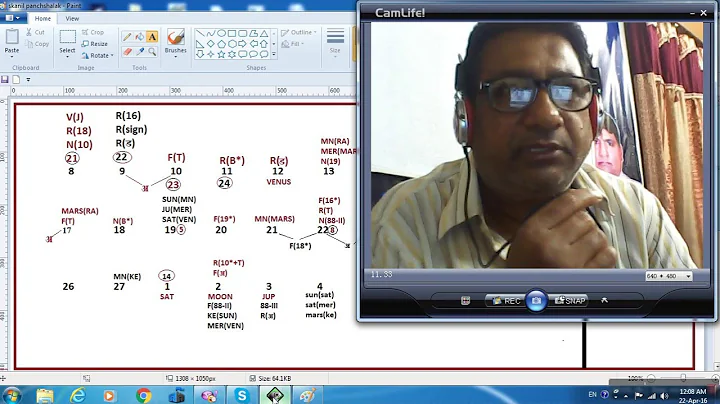
Task: Choose the Rounded rectangle shape
Action: (x=242, y=34)
